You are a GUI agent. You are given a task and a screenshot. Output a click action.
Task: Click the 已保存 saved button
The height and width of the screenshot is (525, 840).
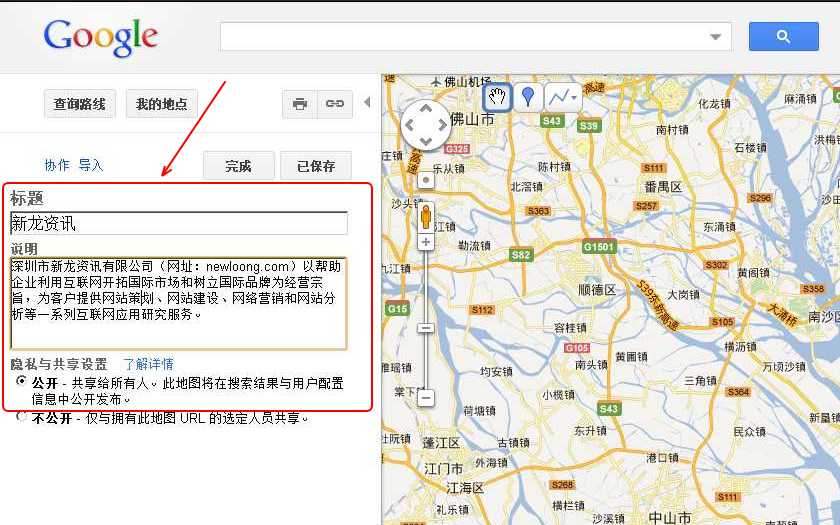pos(316,166)
